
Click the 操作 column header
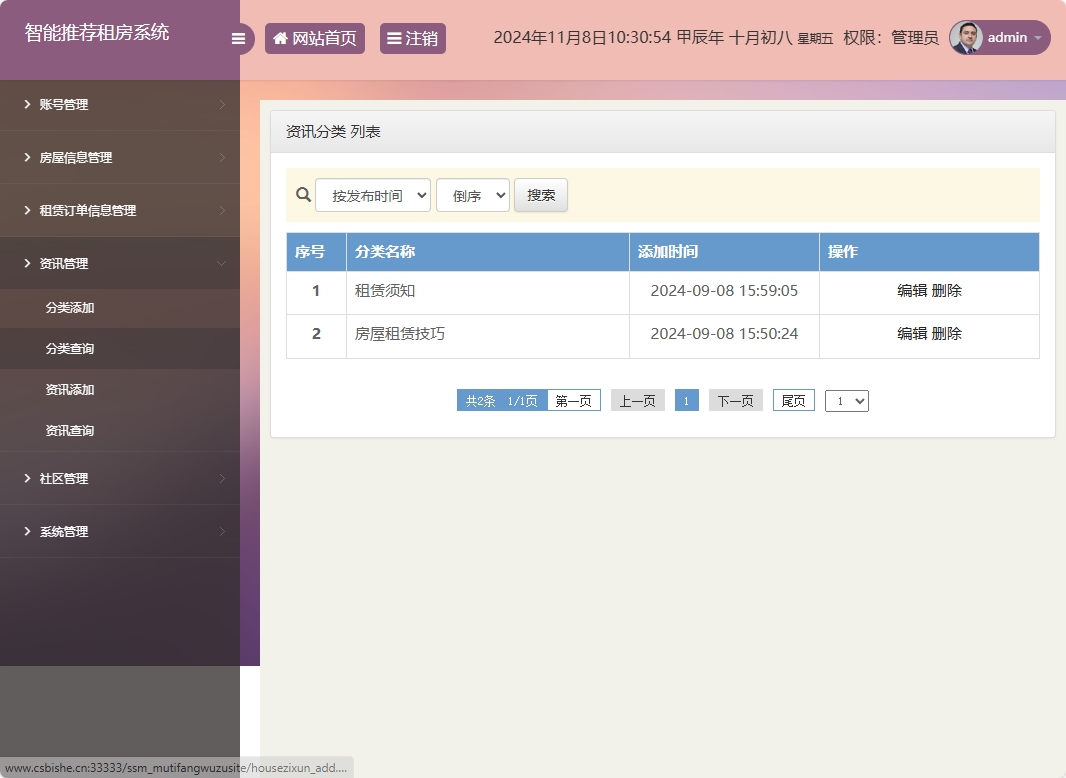929,252
